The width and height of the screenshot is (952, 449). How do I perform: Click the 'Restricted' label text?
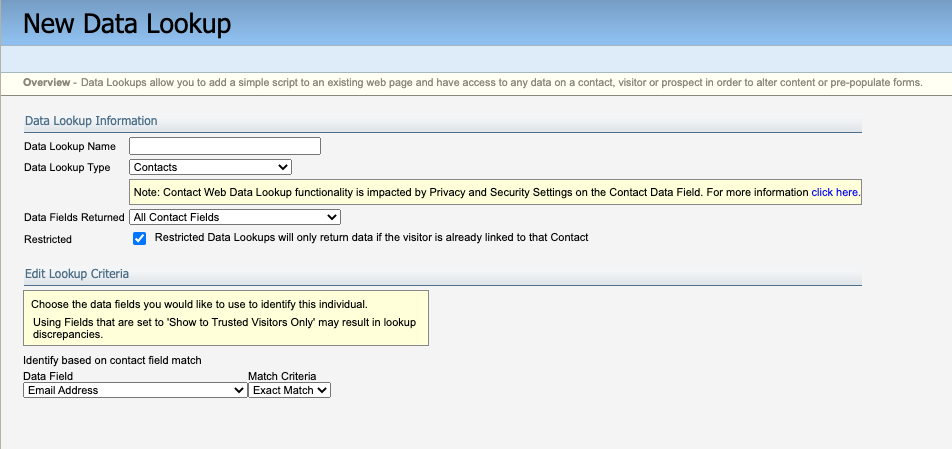coord(48,240)
